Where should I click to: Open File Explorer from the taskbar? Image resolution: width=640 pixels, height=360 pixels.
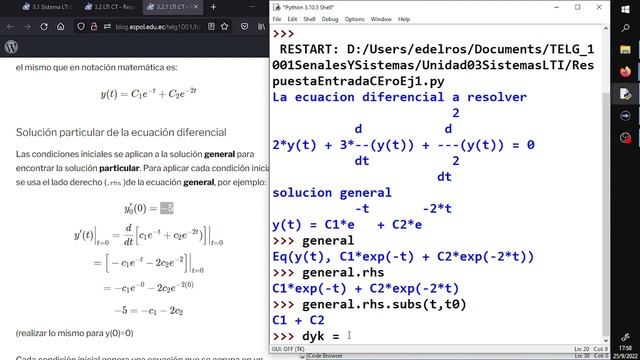[x=625, y=50]
